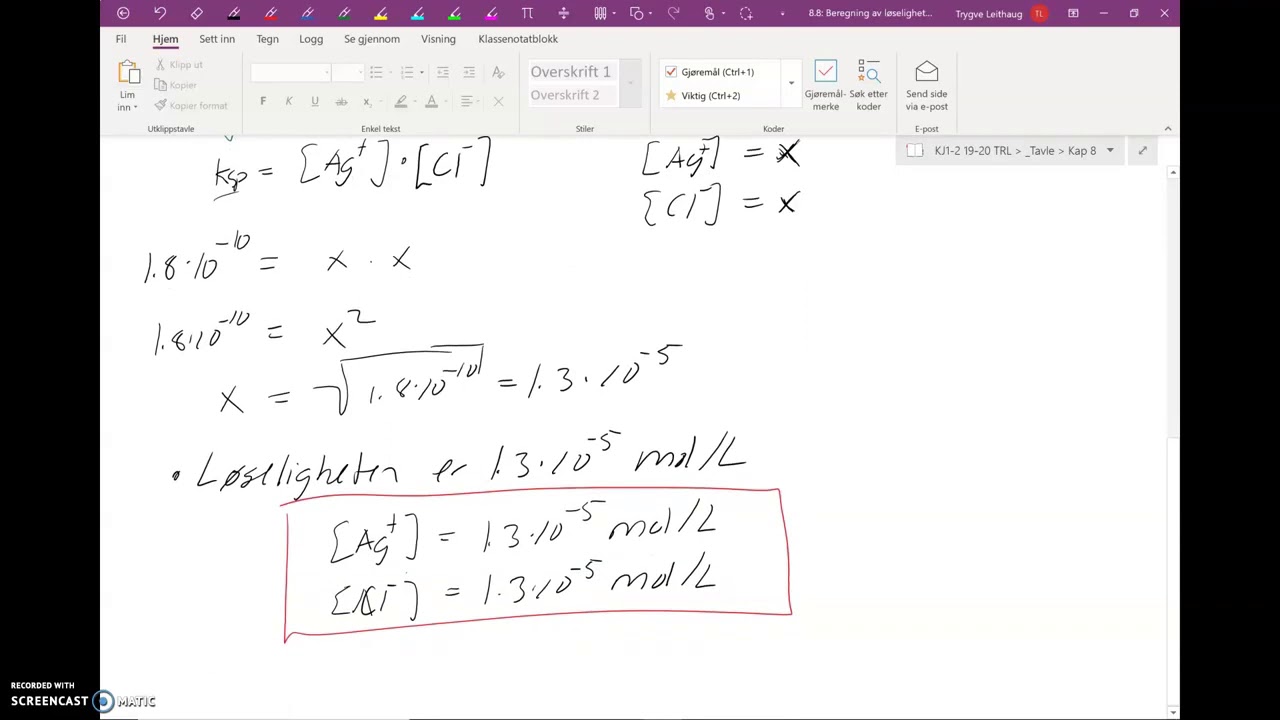This screenshot has height=720, width=1280.
Task: Redo the last action
Action: 673,13
